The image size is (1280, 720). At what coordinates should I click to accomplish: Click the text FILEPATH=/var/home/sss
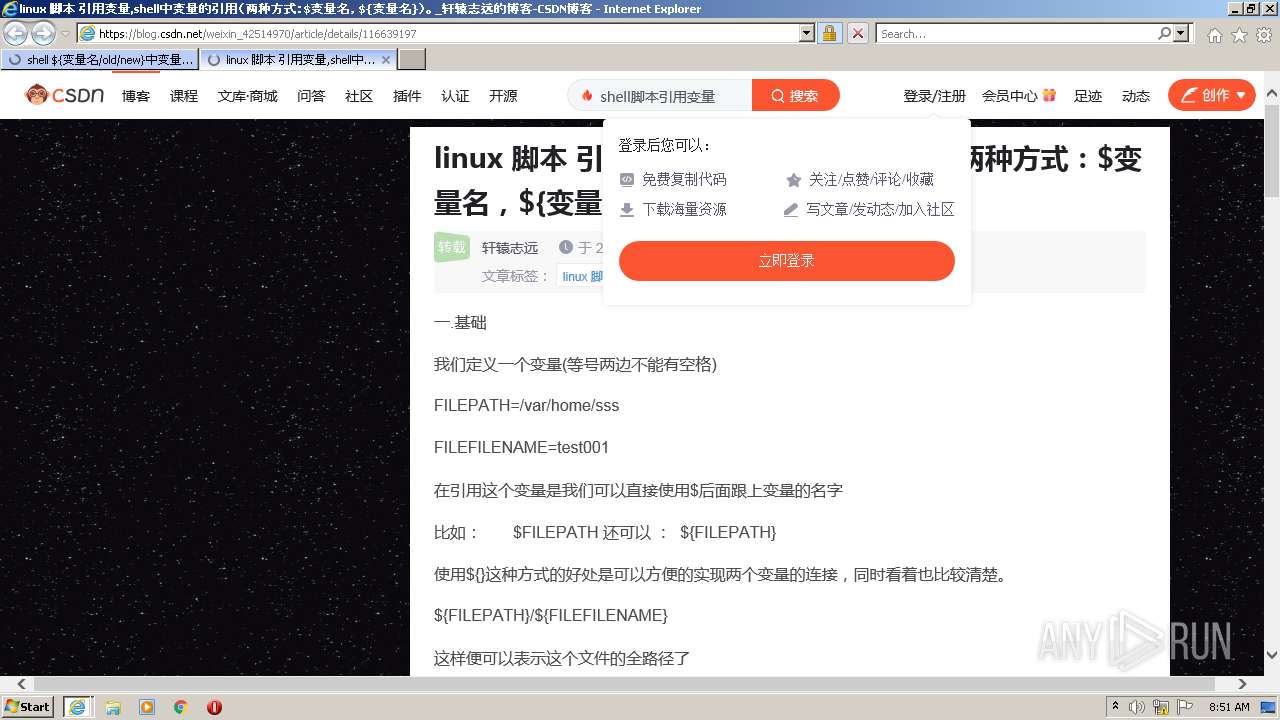pyautogui.click(x=527, y=405)
